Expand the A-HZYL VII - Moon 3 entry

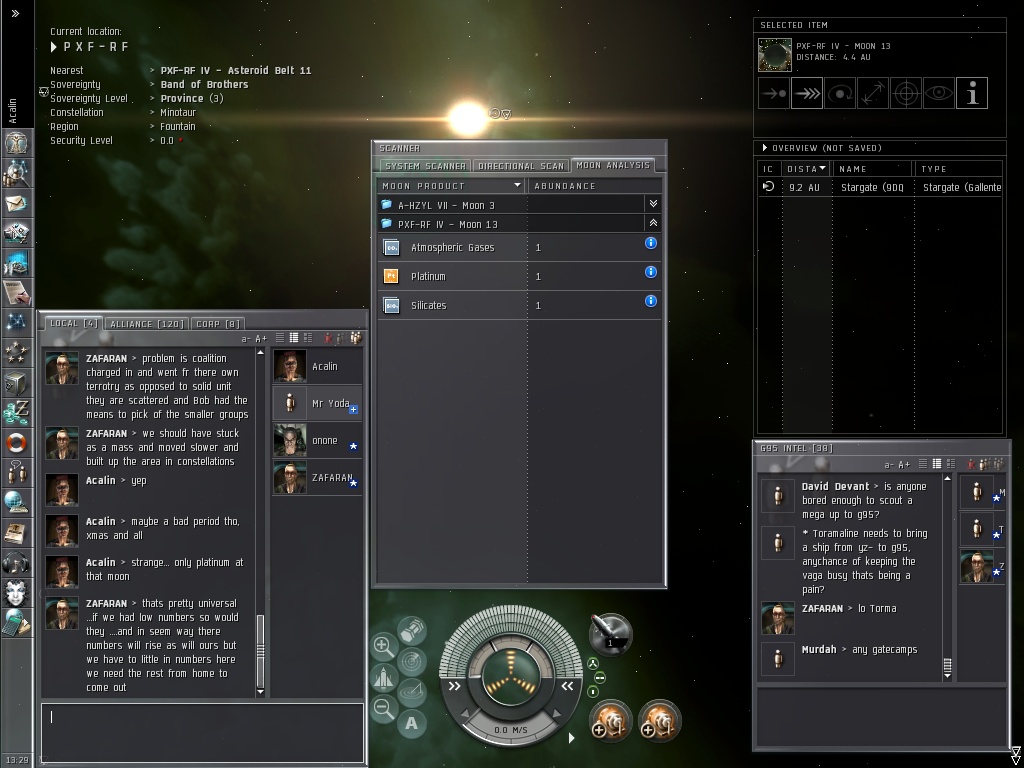coord(653,204)
